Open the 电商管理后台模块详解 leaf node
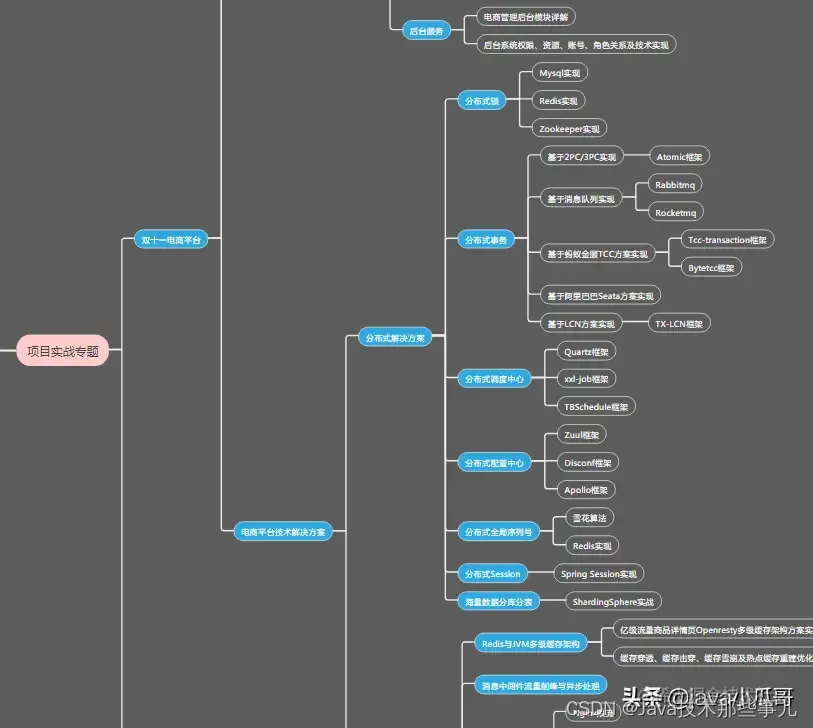Viewport: 813px width, 728px height. click(526, 17)
